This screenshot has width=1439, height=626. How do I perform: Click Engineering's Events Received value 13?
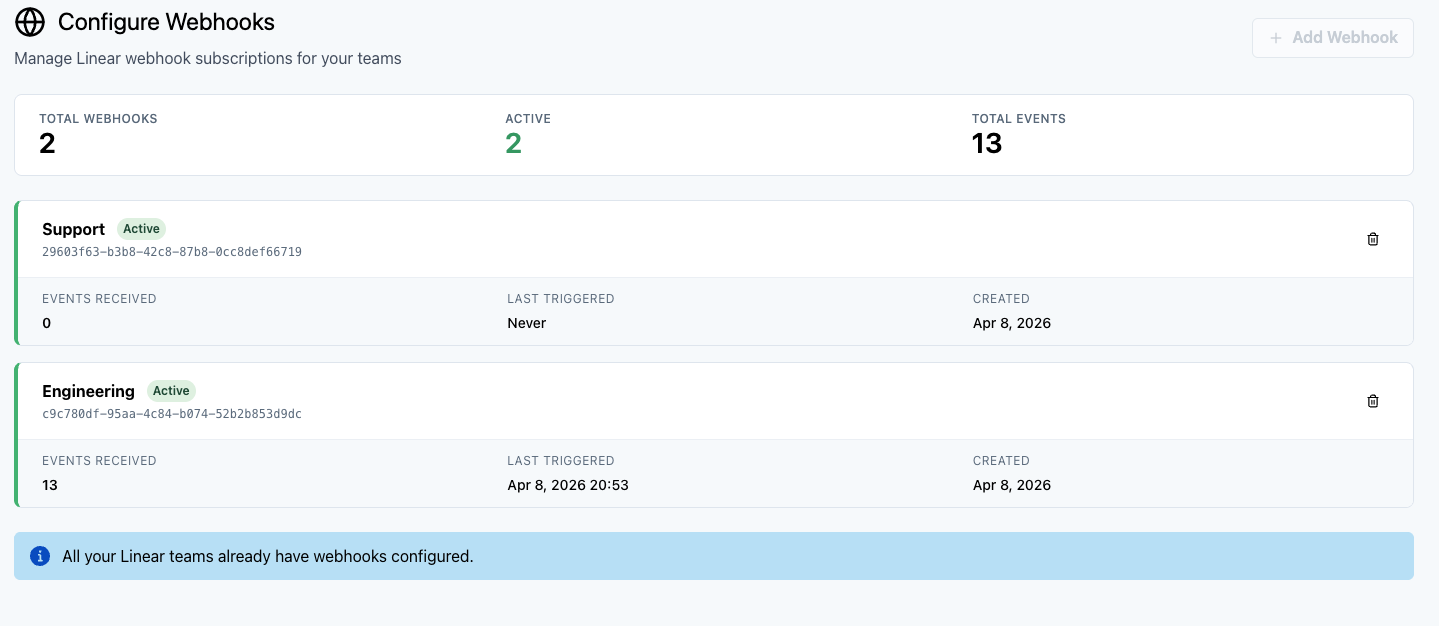click(50, 485)
